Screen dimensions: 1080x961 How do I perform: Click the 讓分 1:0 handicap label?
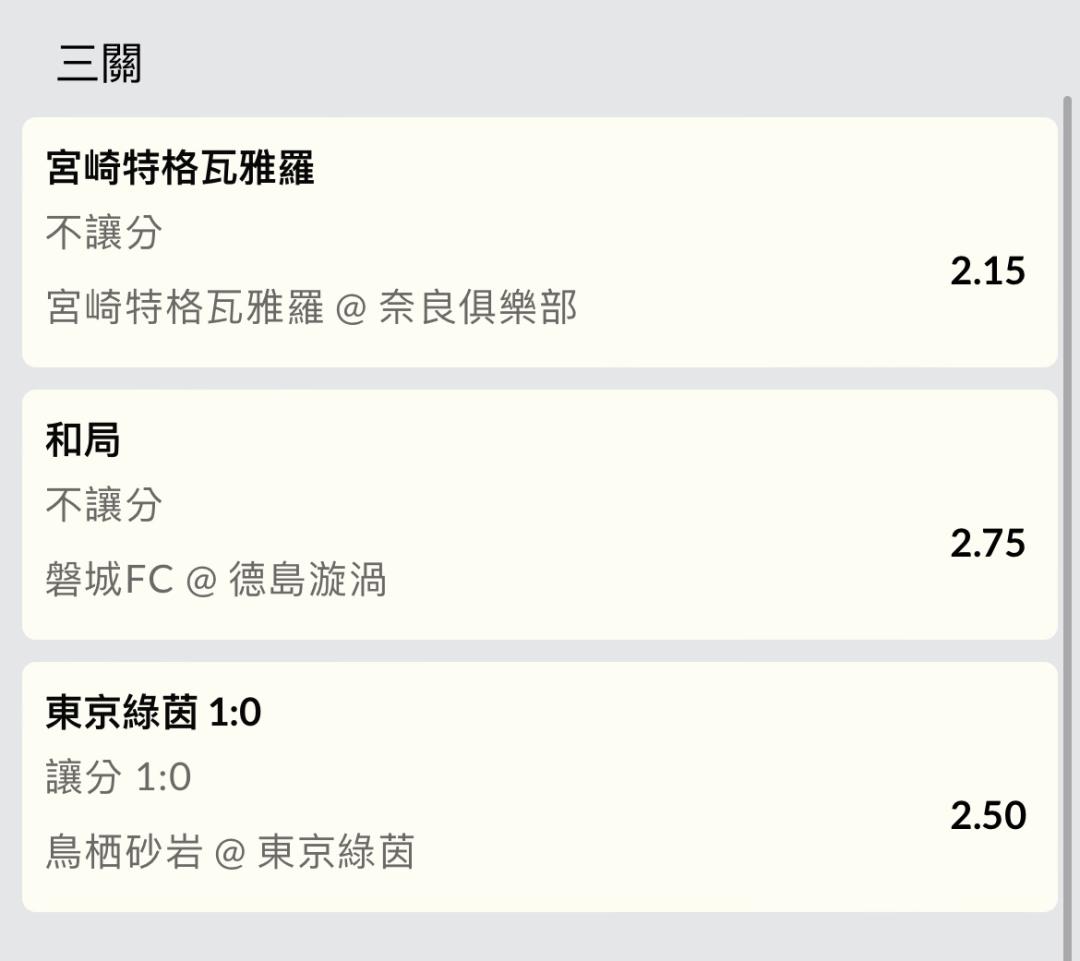pos(118,777)
